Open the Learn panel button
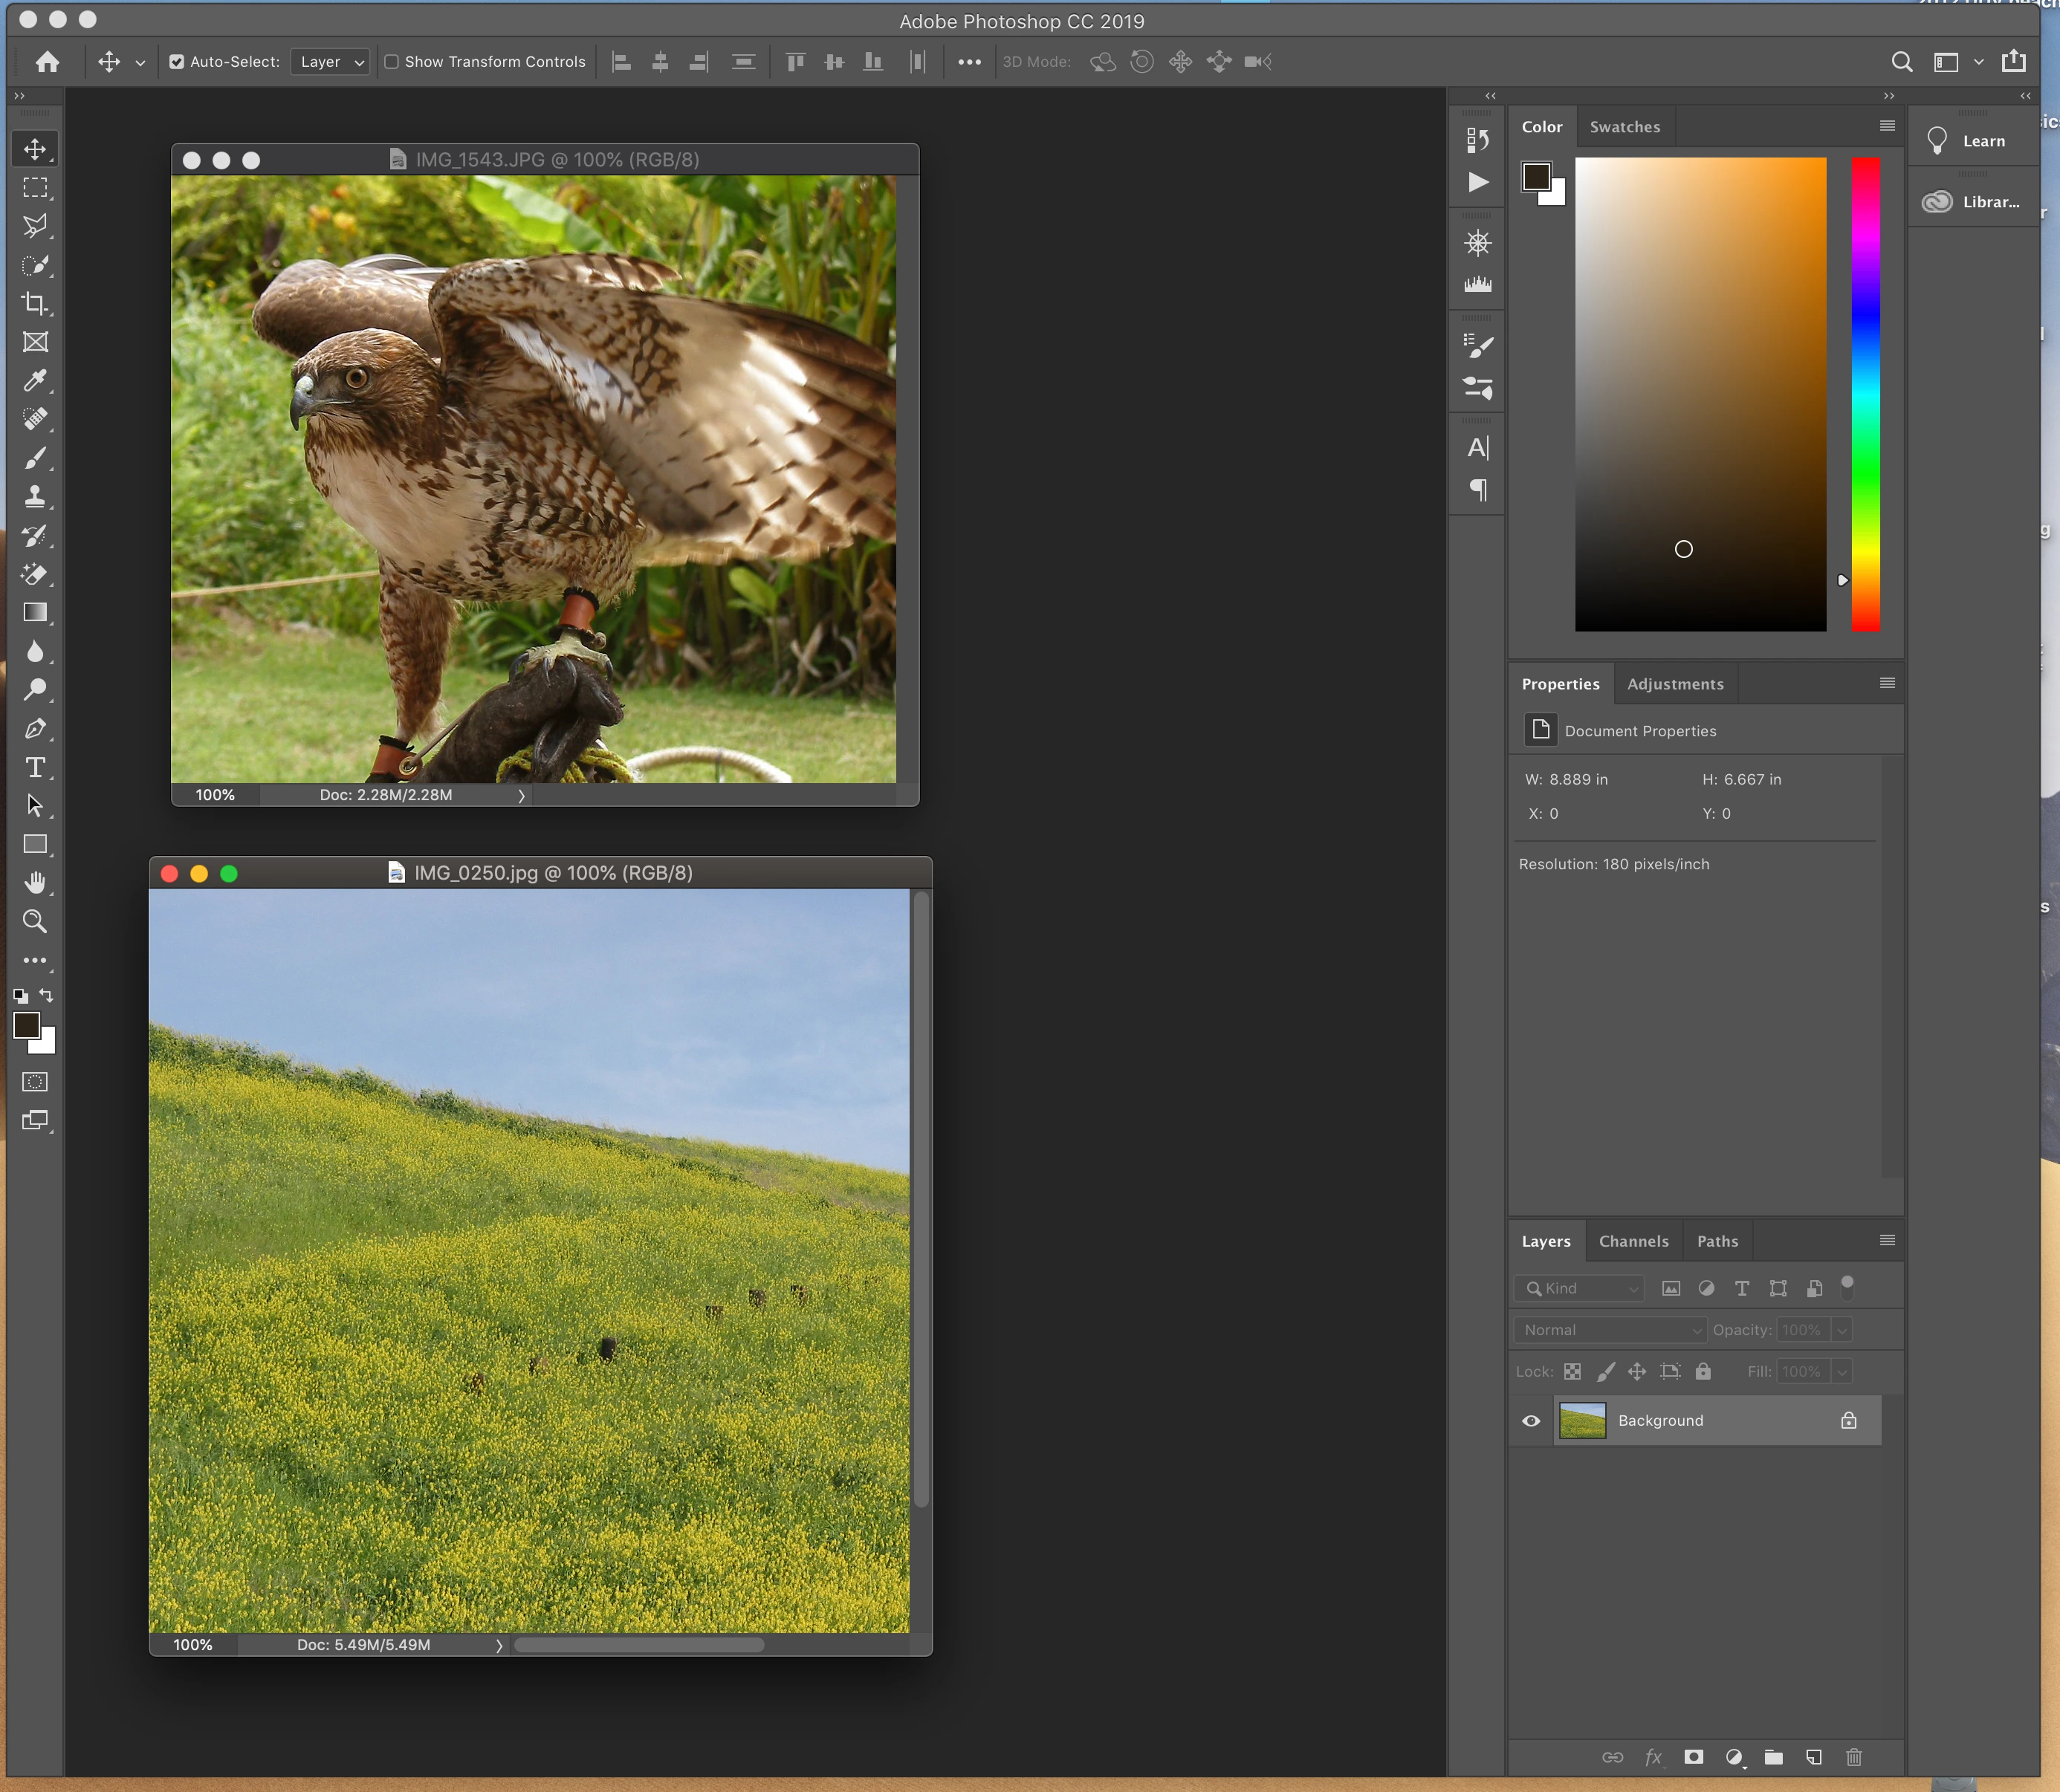This screenshot has width=2060, height=1792. [1968, 141]
